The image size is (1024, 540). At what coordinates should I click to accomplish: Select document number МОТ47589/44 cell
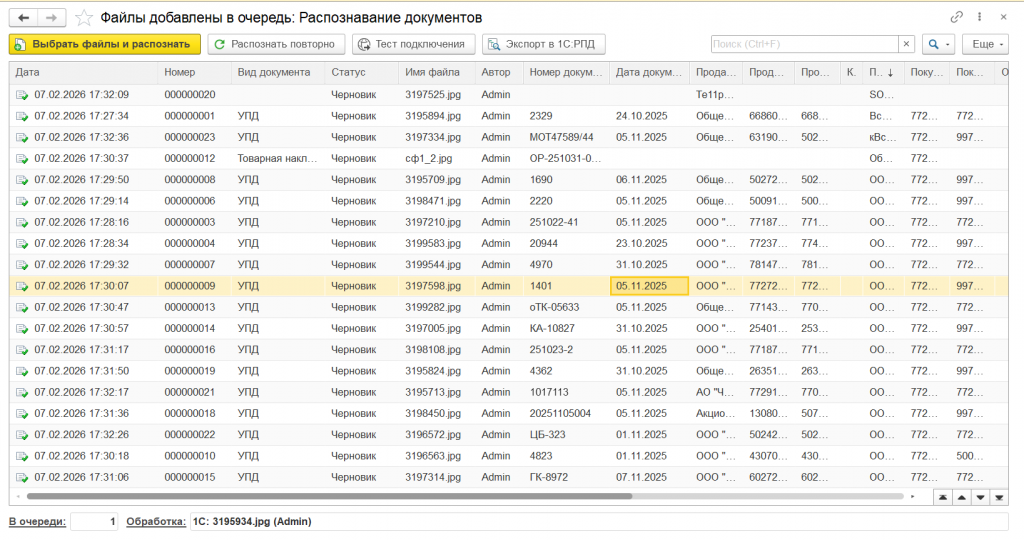click(566, 137)
